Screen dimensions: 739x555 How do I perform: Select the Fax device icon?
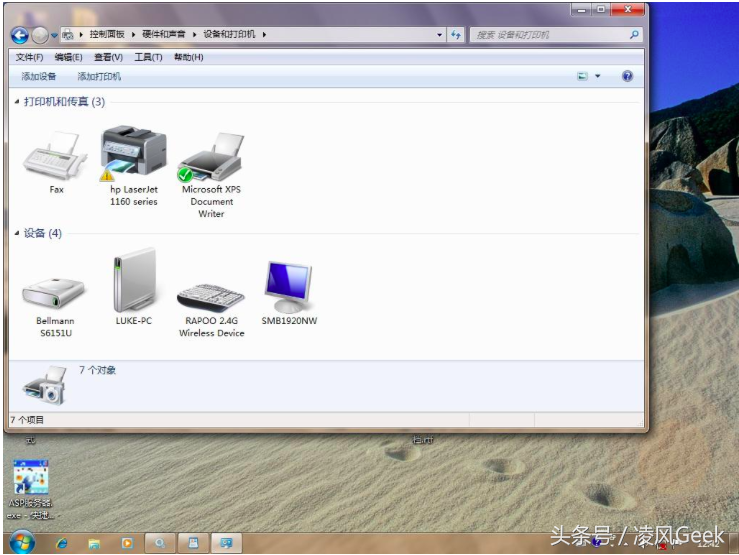pos(56,160)
